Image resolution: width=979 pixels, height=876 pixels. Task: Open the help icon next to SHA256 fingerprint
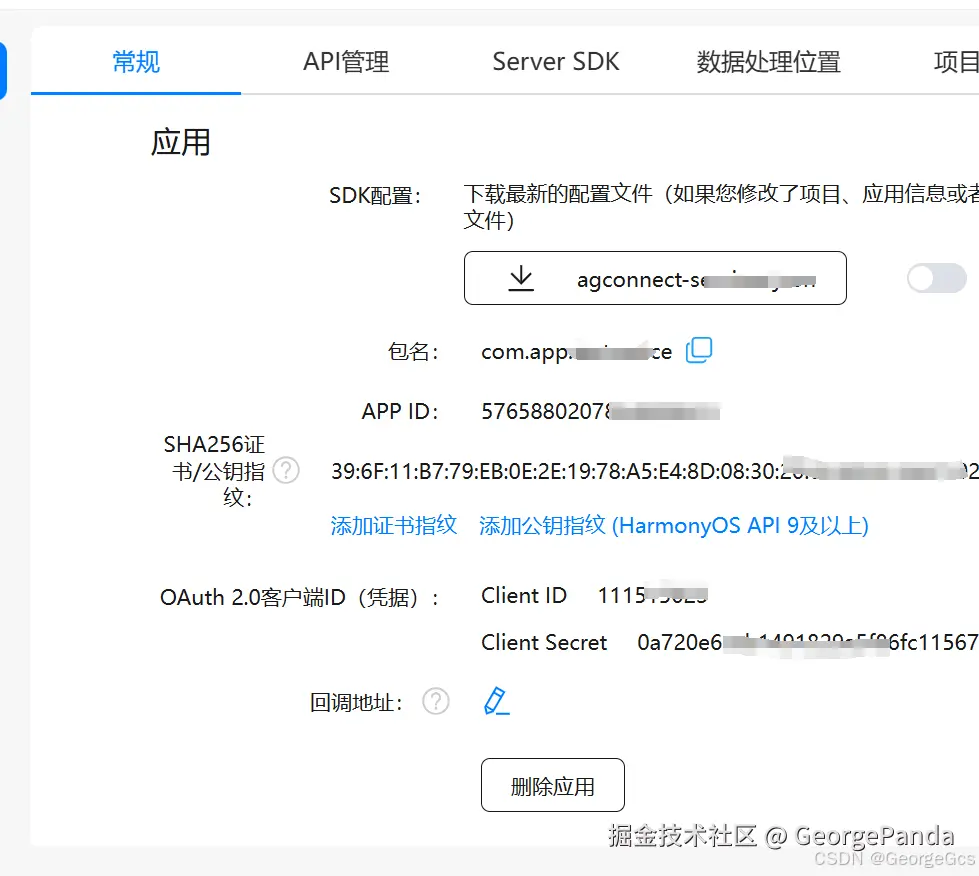(x=287, y=470)
